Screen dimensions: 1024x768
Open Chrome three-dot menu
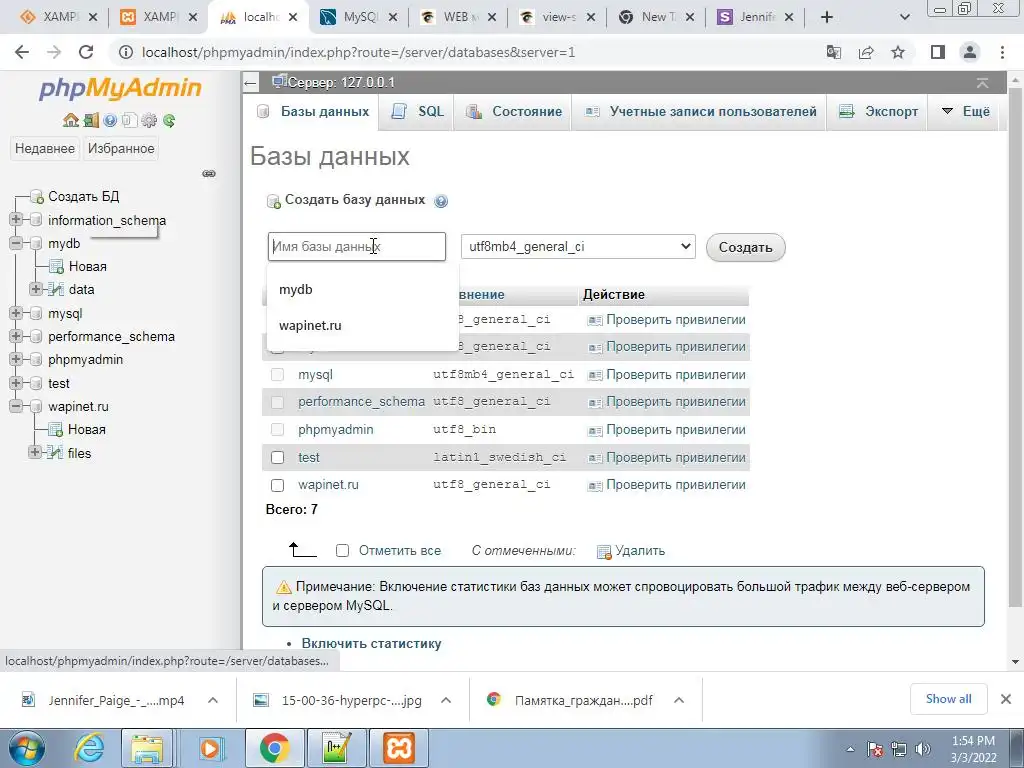coord(1002,52)
